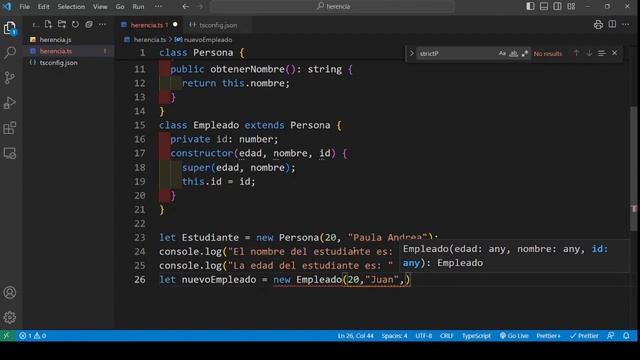Open the Source Control view
Image resolution: width=640 pixels, height=360 pixels.
[x=10, y=78]
